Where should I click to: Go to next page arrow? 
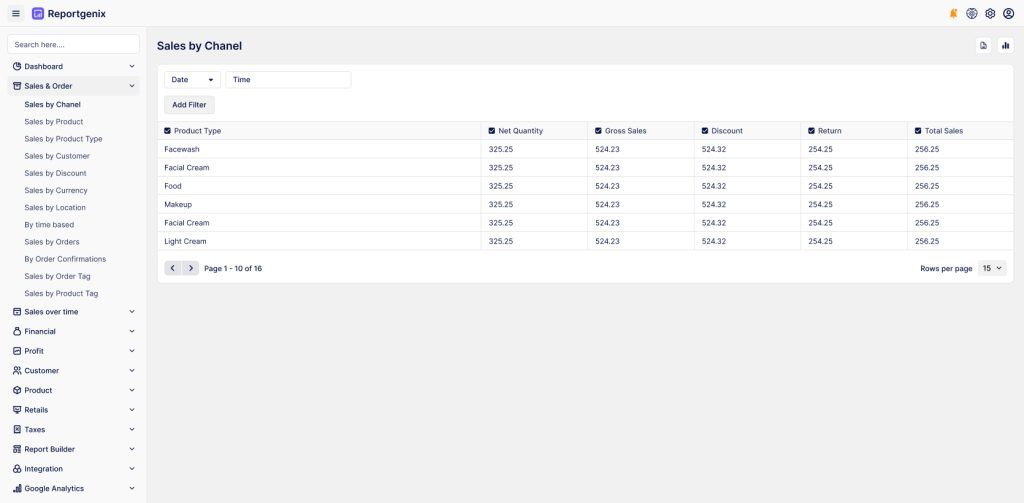(x=190, y=268)
